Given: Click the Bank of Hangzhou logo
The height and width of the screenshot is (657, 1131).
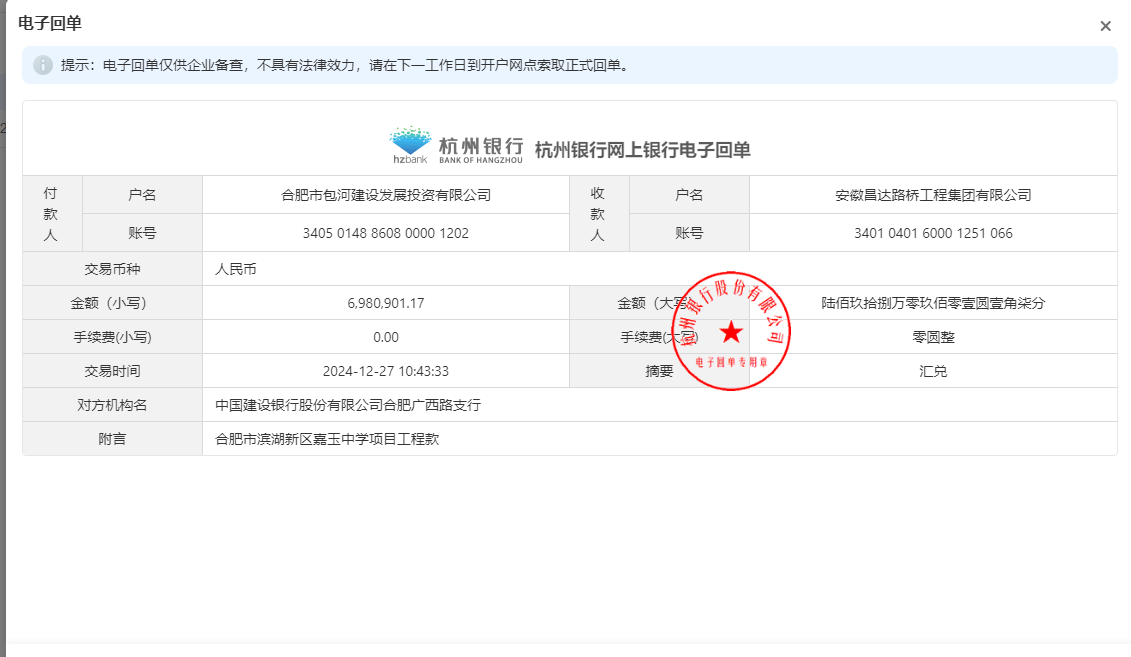Looking at the screenshot, I should click(x=456, y=146).
